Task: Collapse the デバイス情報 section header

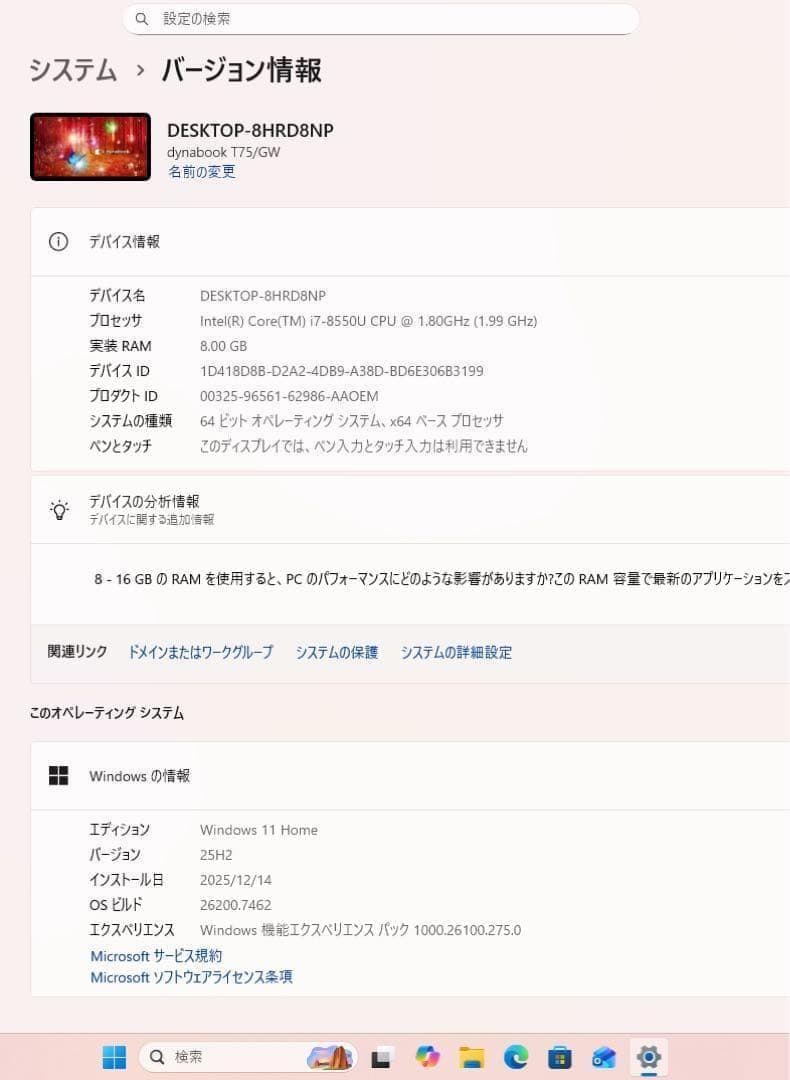Action: (x=410, y=242)
